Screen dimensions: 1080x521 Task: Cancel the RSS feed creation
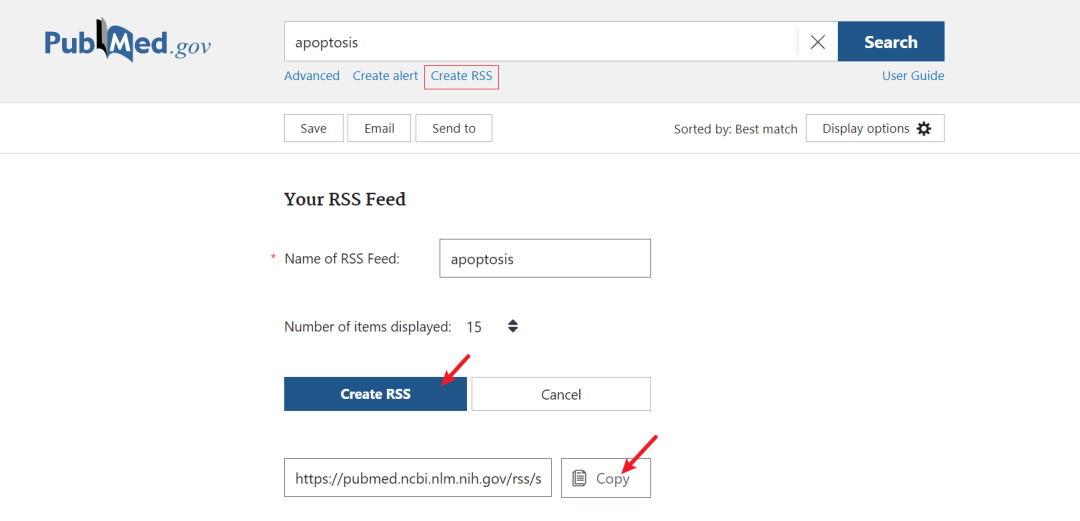(x=560, y=394)
